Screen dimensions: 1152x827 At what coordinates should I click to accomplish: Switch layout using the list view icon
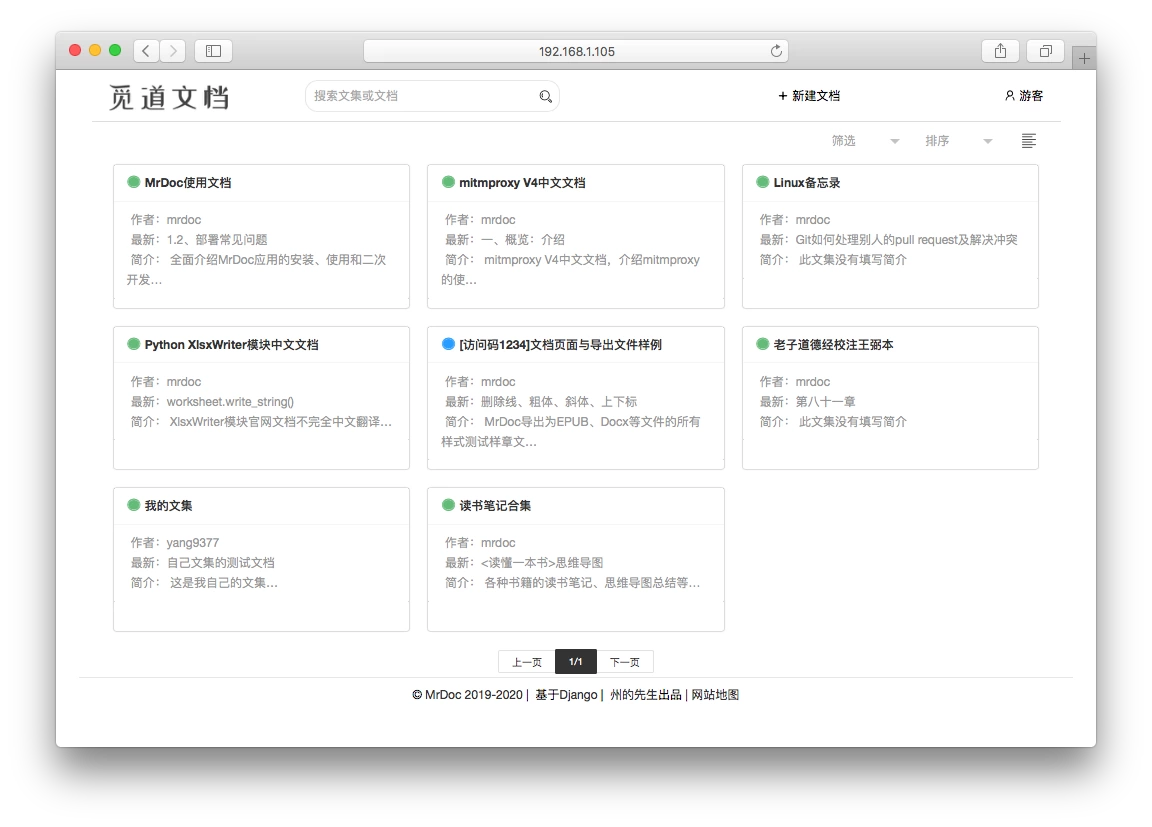(1029, 141)
